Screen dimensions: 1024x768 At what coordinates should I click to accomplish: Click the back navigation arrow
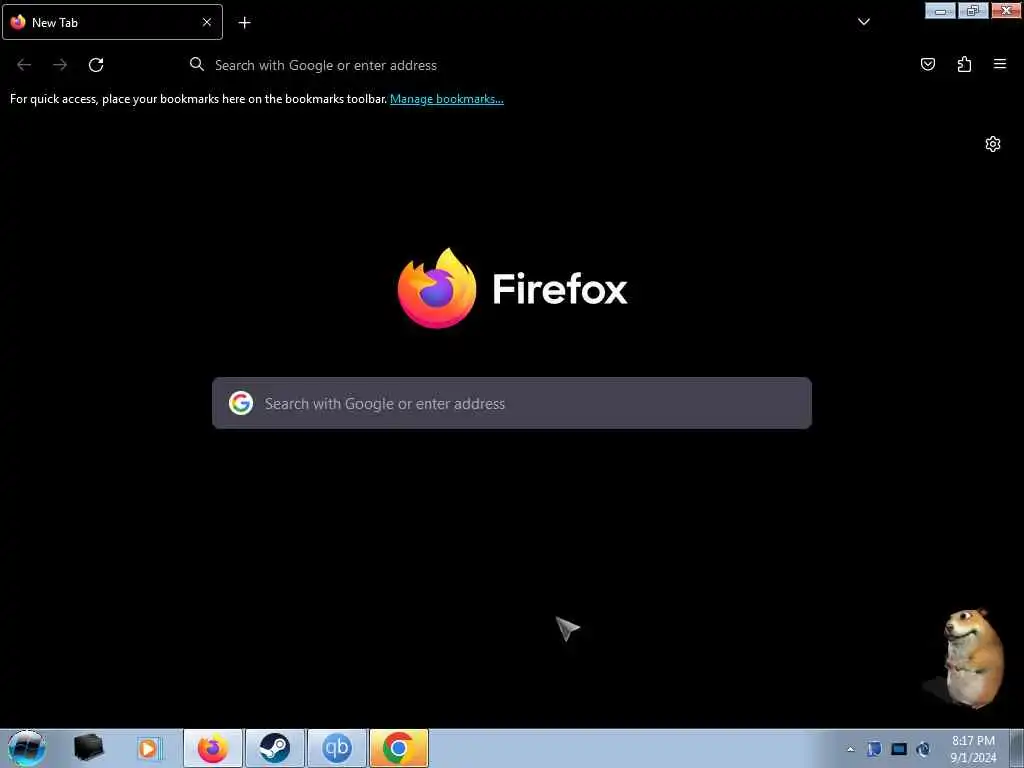pos(24,65)
